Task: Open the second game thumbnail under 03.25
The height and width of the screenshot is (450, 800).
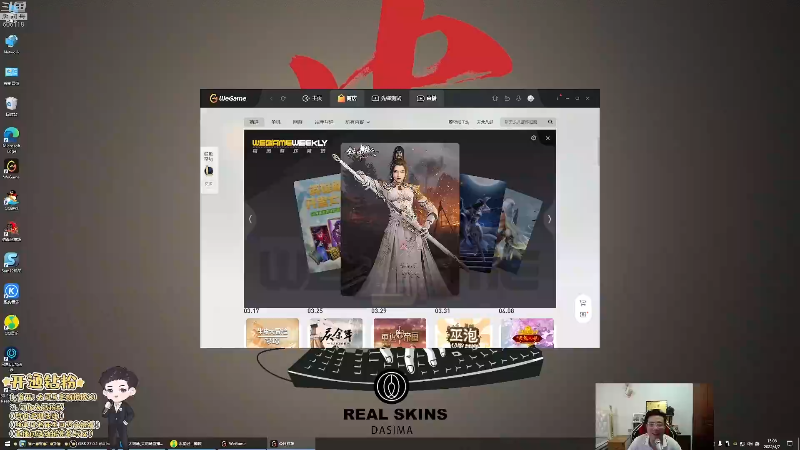Action: (x=336, y=333)
